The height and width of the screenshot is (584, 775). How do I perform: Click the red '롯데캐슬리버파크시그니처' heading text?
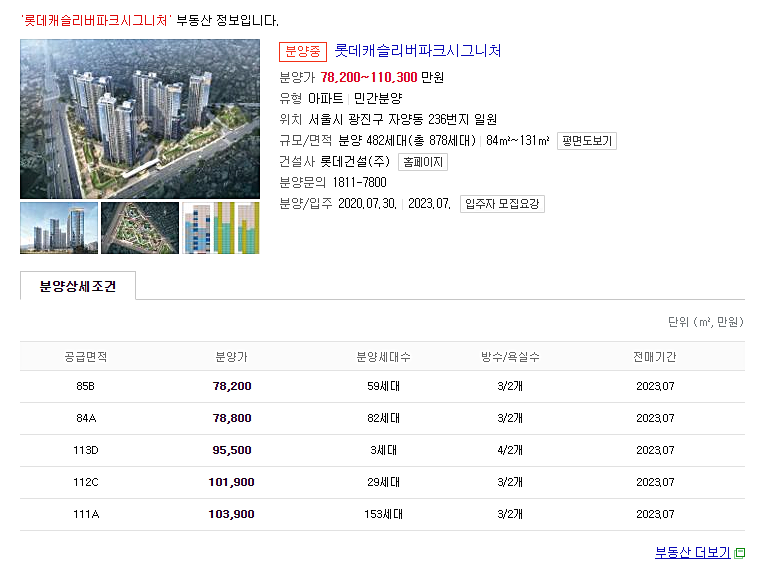(x=96, y=20)
